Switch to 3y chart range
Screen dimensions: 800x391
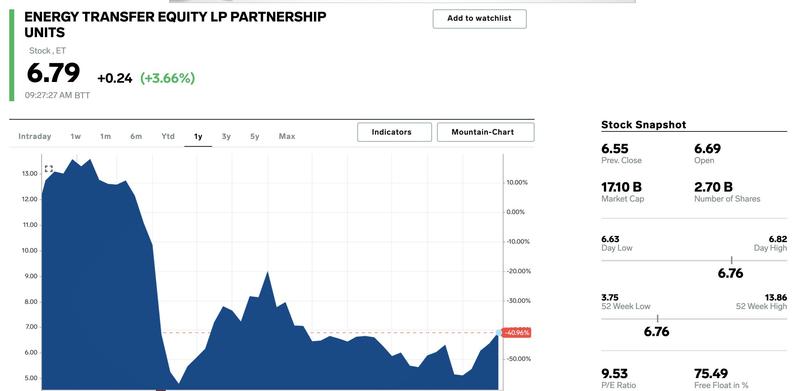tap(227, 136)
